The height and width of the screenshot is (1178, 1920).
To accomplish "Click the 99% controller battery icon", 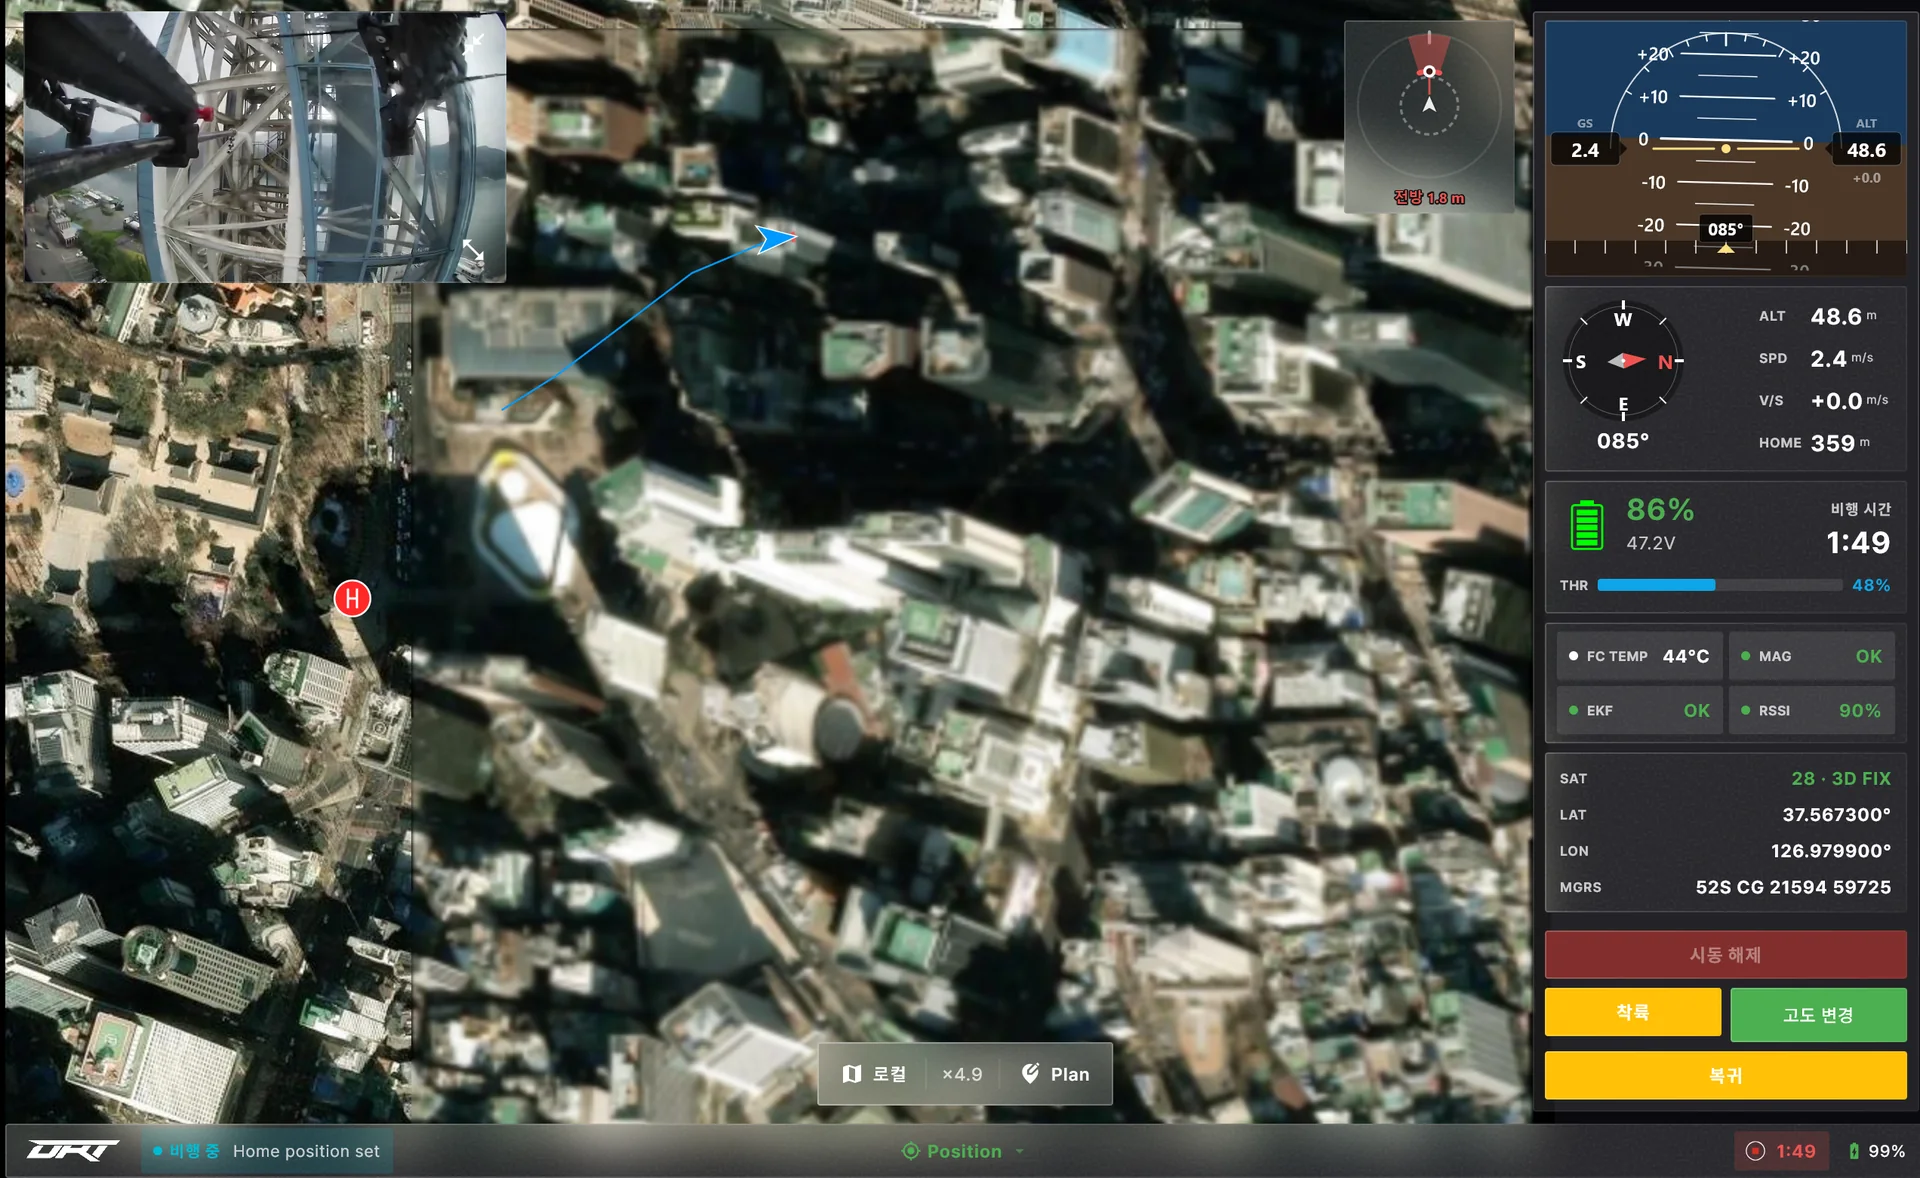I will coord(1853,1151).
